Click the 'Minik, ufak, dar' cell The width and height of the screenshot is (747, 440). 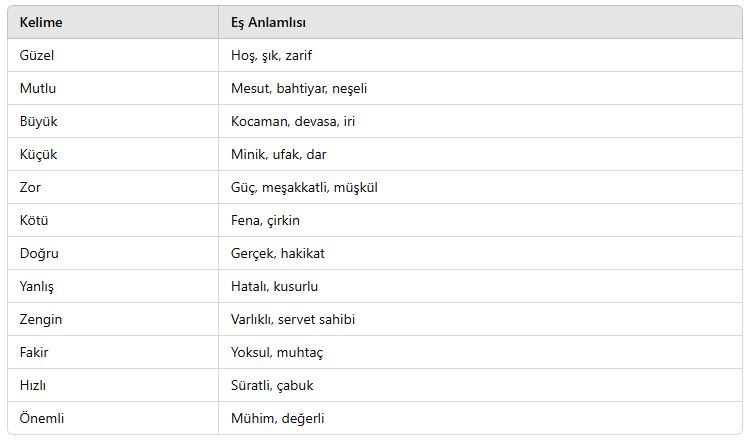tap(480, 154)
